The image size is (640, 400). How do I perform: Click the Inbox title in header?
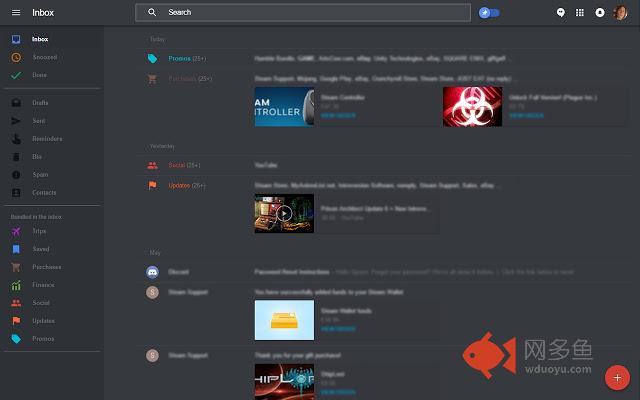point(43,13)
